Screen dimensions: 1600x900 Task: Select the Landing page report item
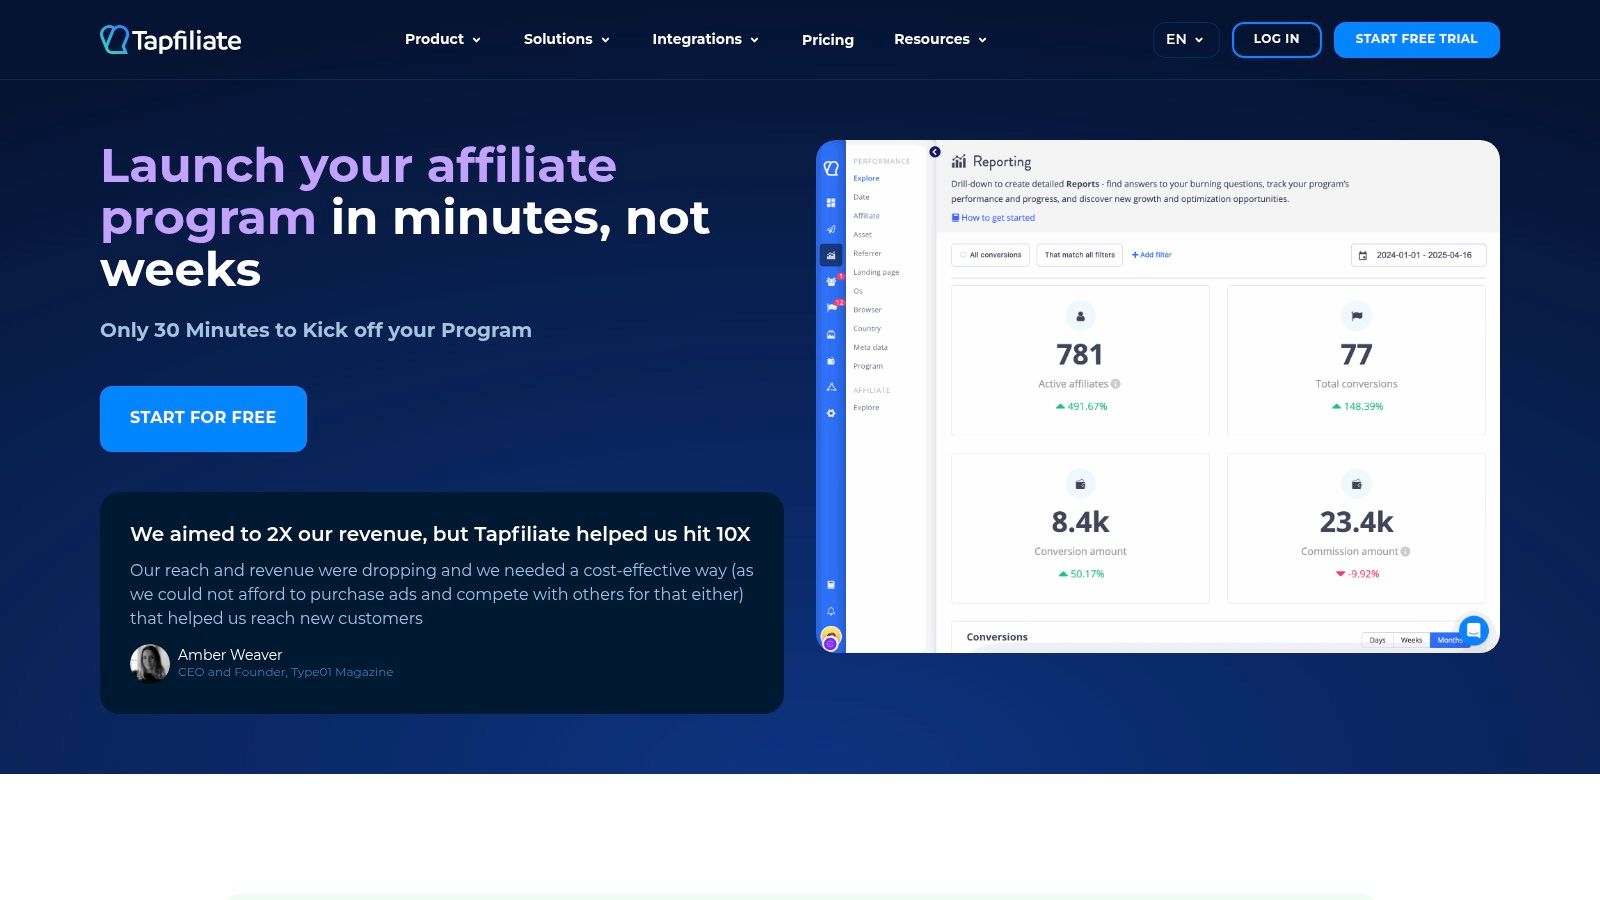[876, 272]
